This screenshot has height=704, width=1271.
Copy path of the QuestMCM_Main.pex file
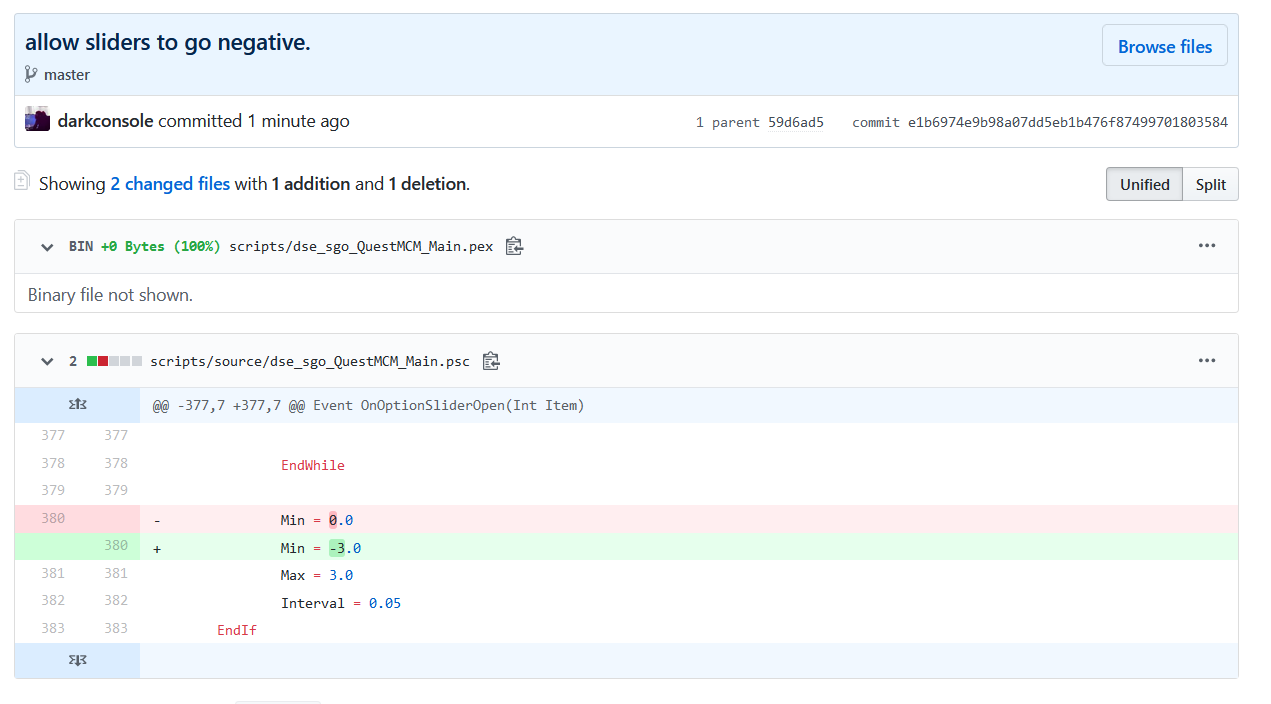[x=514, y=246]
